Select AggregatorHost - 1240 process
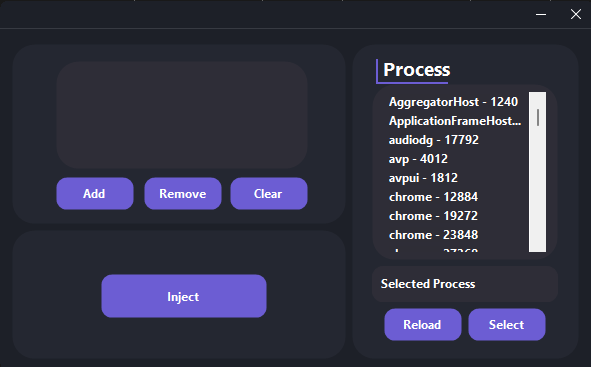 coord(453,102)
